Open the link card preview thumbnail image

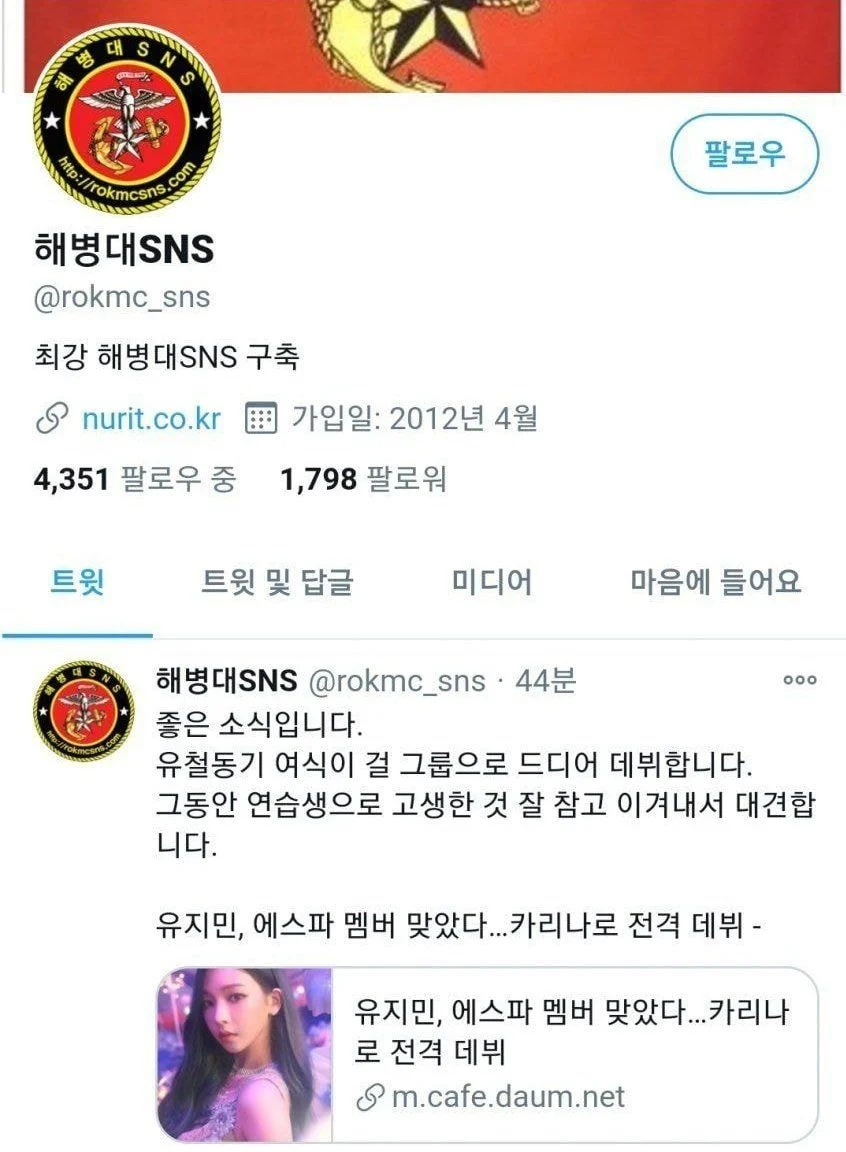click(245, 1054)
